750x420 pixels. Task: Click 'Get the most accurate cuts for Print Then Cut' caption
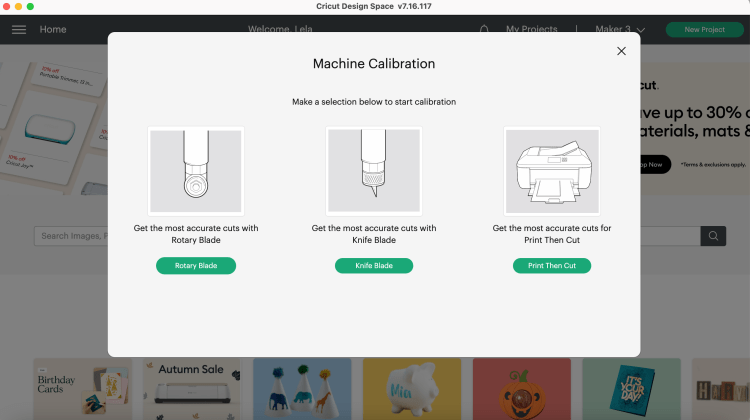[552, 234]
